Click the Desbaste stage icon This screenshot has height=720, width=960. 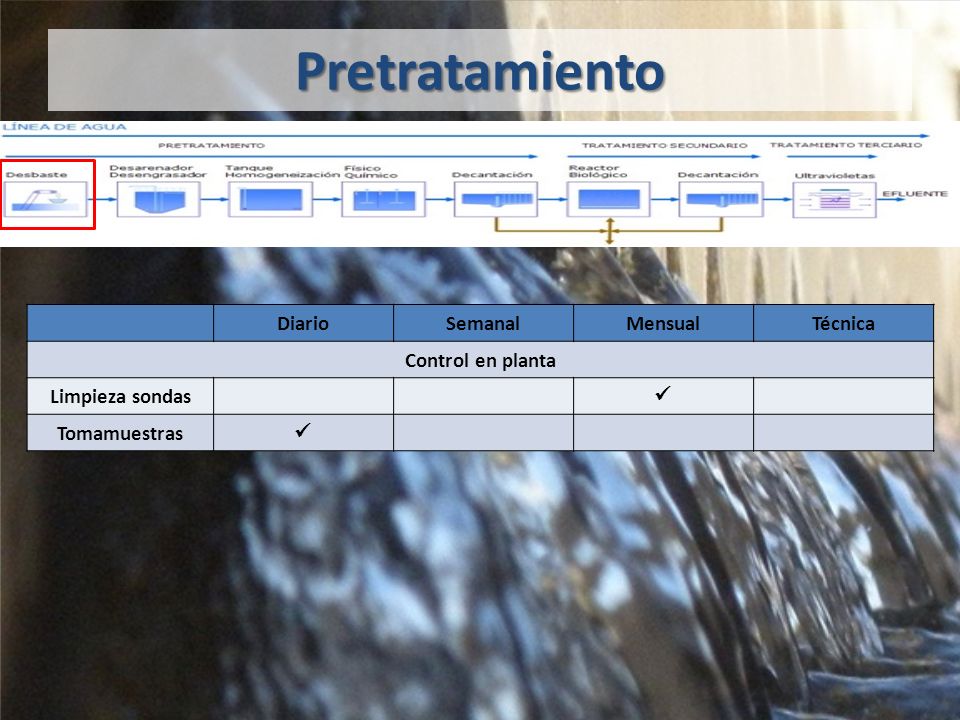(46, 199)
